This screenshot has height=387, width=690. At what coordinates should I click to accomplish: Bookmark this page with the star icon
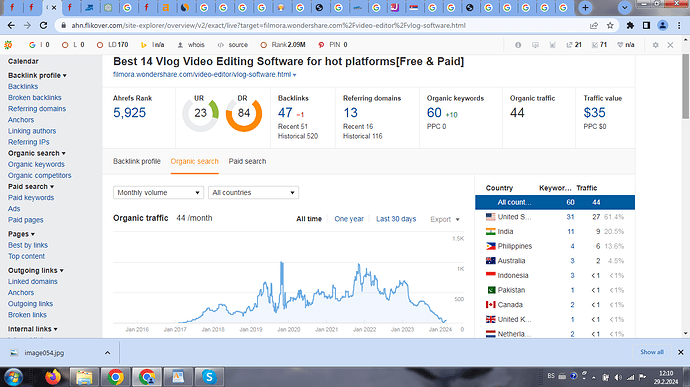[610, 26]
